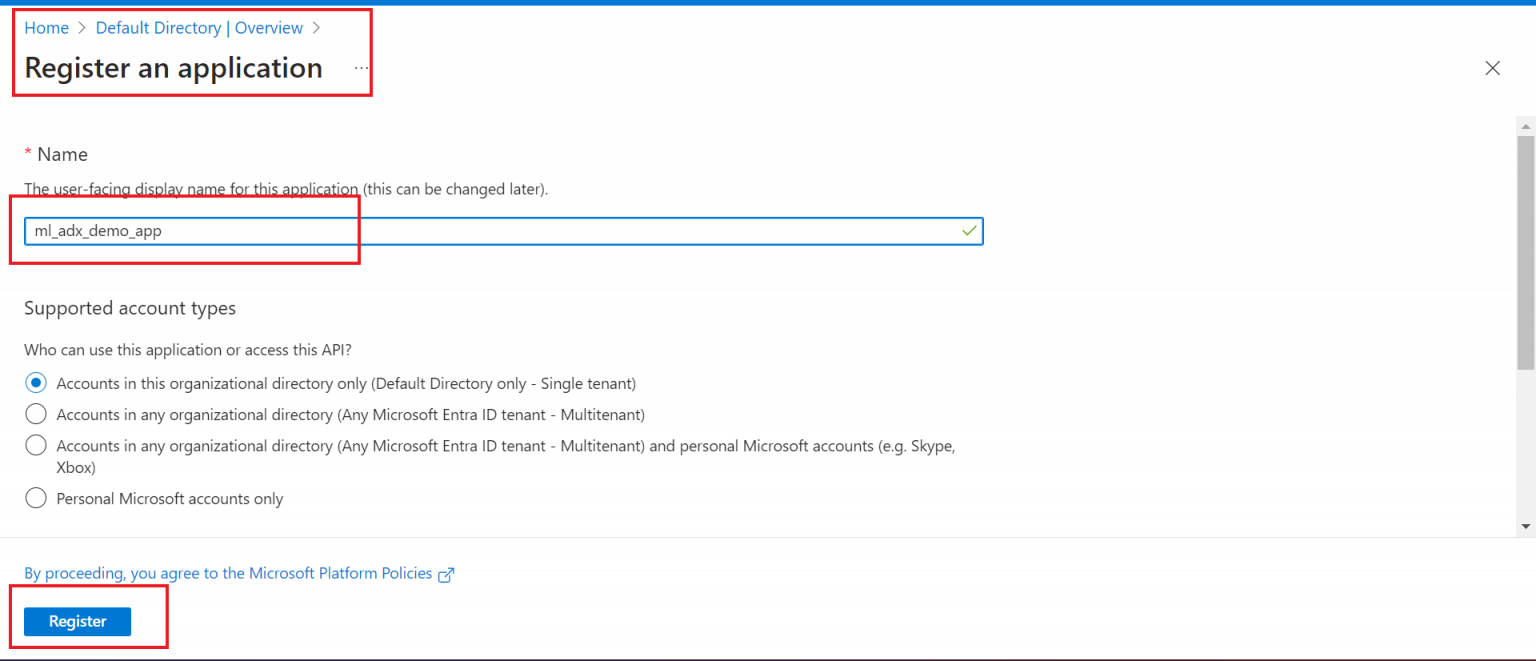Open the Microsoft Platform Policies link
The image size is (1536, 661).
pos(228,574)
